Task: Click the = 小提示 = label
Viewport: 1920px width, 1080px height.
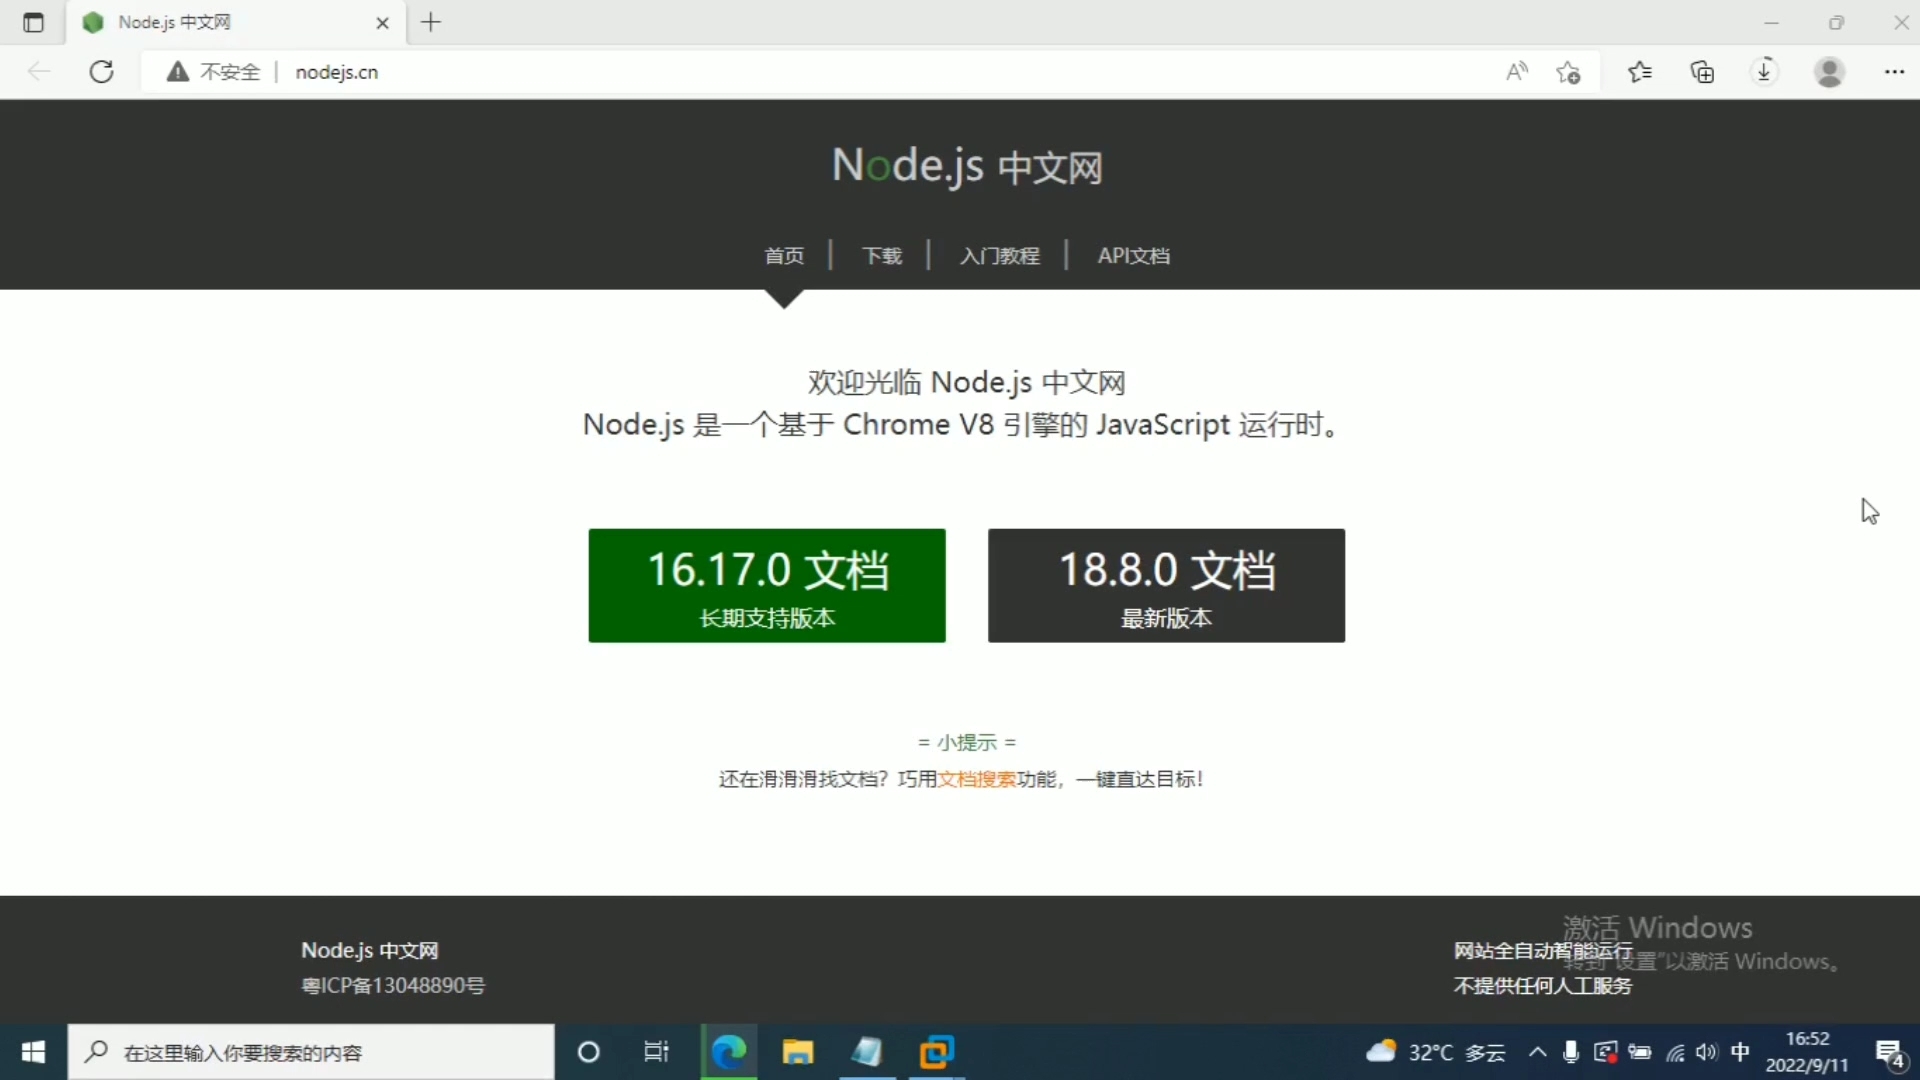Action: point(967,743)
